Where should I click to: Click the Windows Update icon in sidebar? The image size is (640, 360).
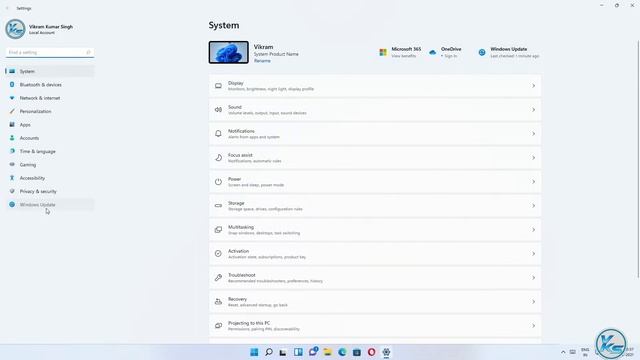12,204
